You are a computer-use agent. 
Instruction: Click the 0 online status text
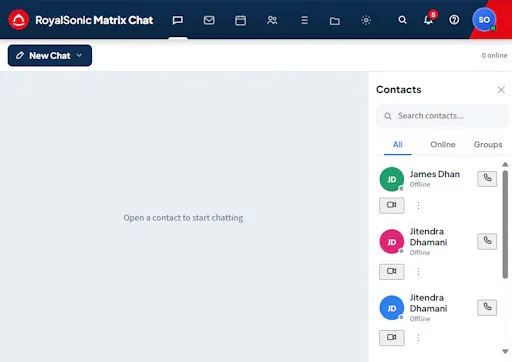(x=494, y=55)
